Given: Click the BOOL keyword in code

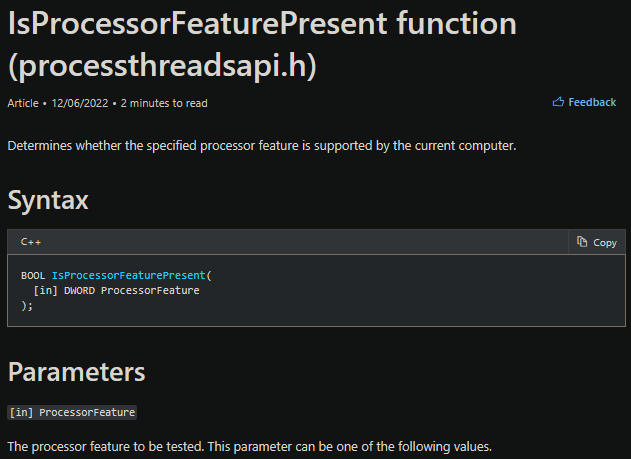Looking at the screenshot, I should click(x=33, y=275).
